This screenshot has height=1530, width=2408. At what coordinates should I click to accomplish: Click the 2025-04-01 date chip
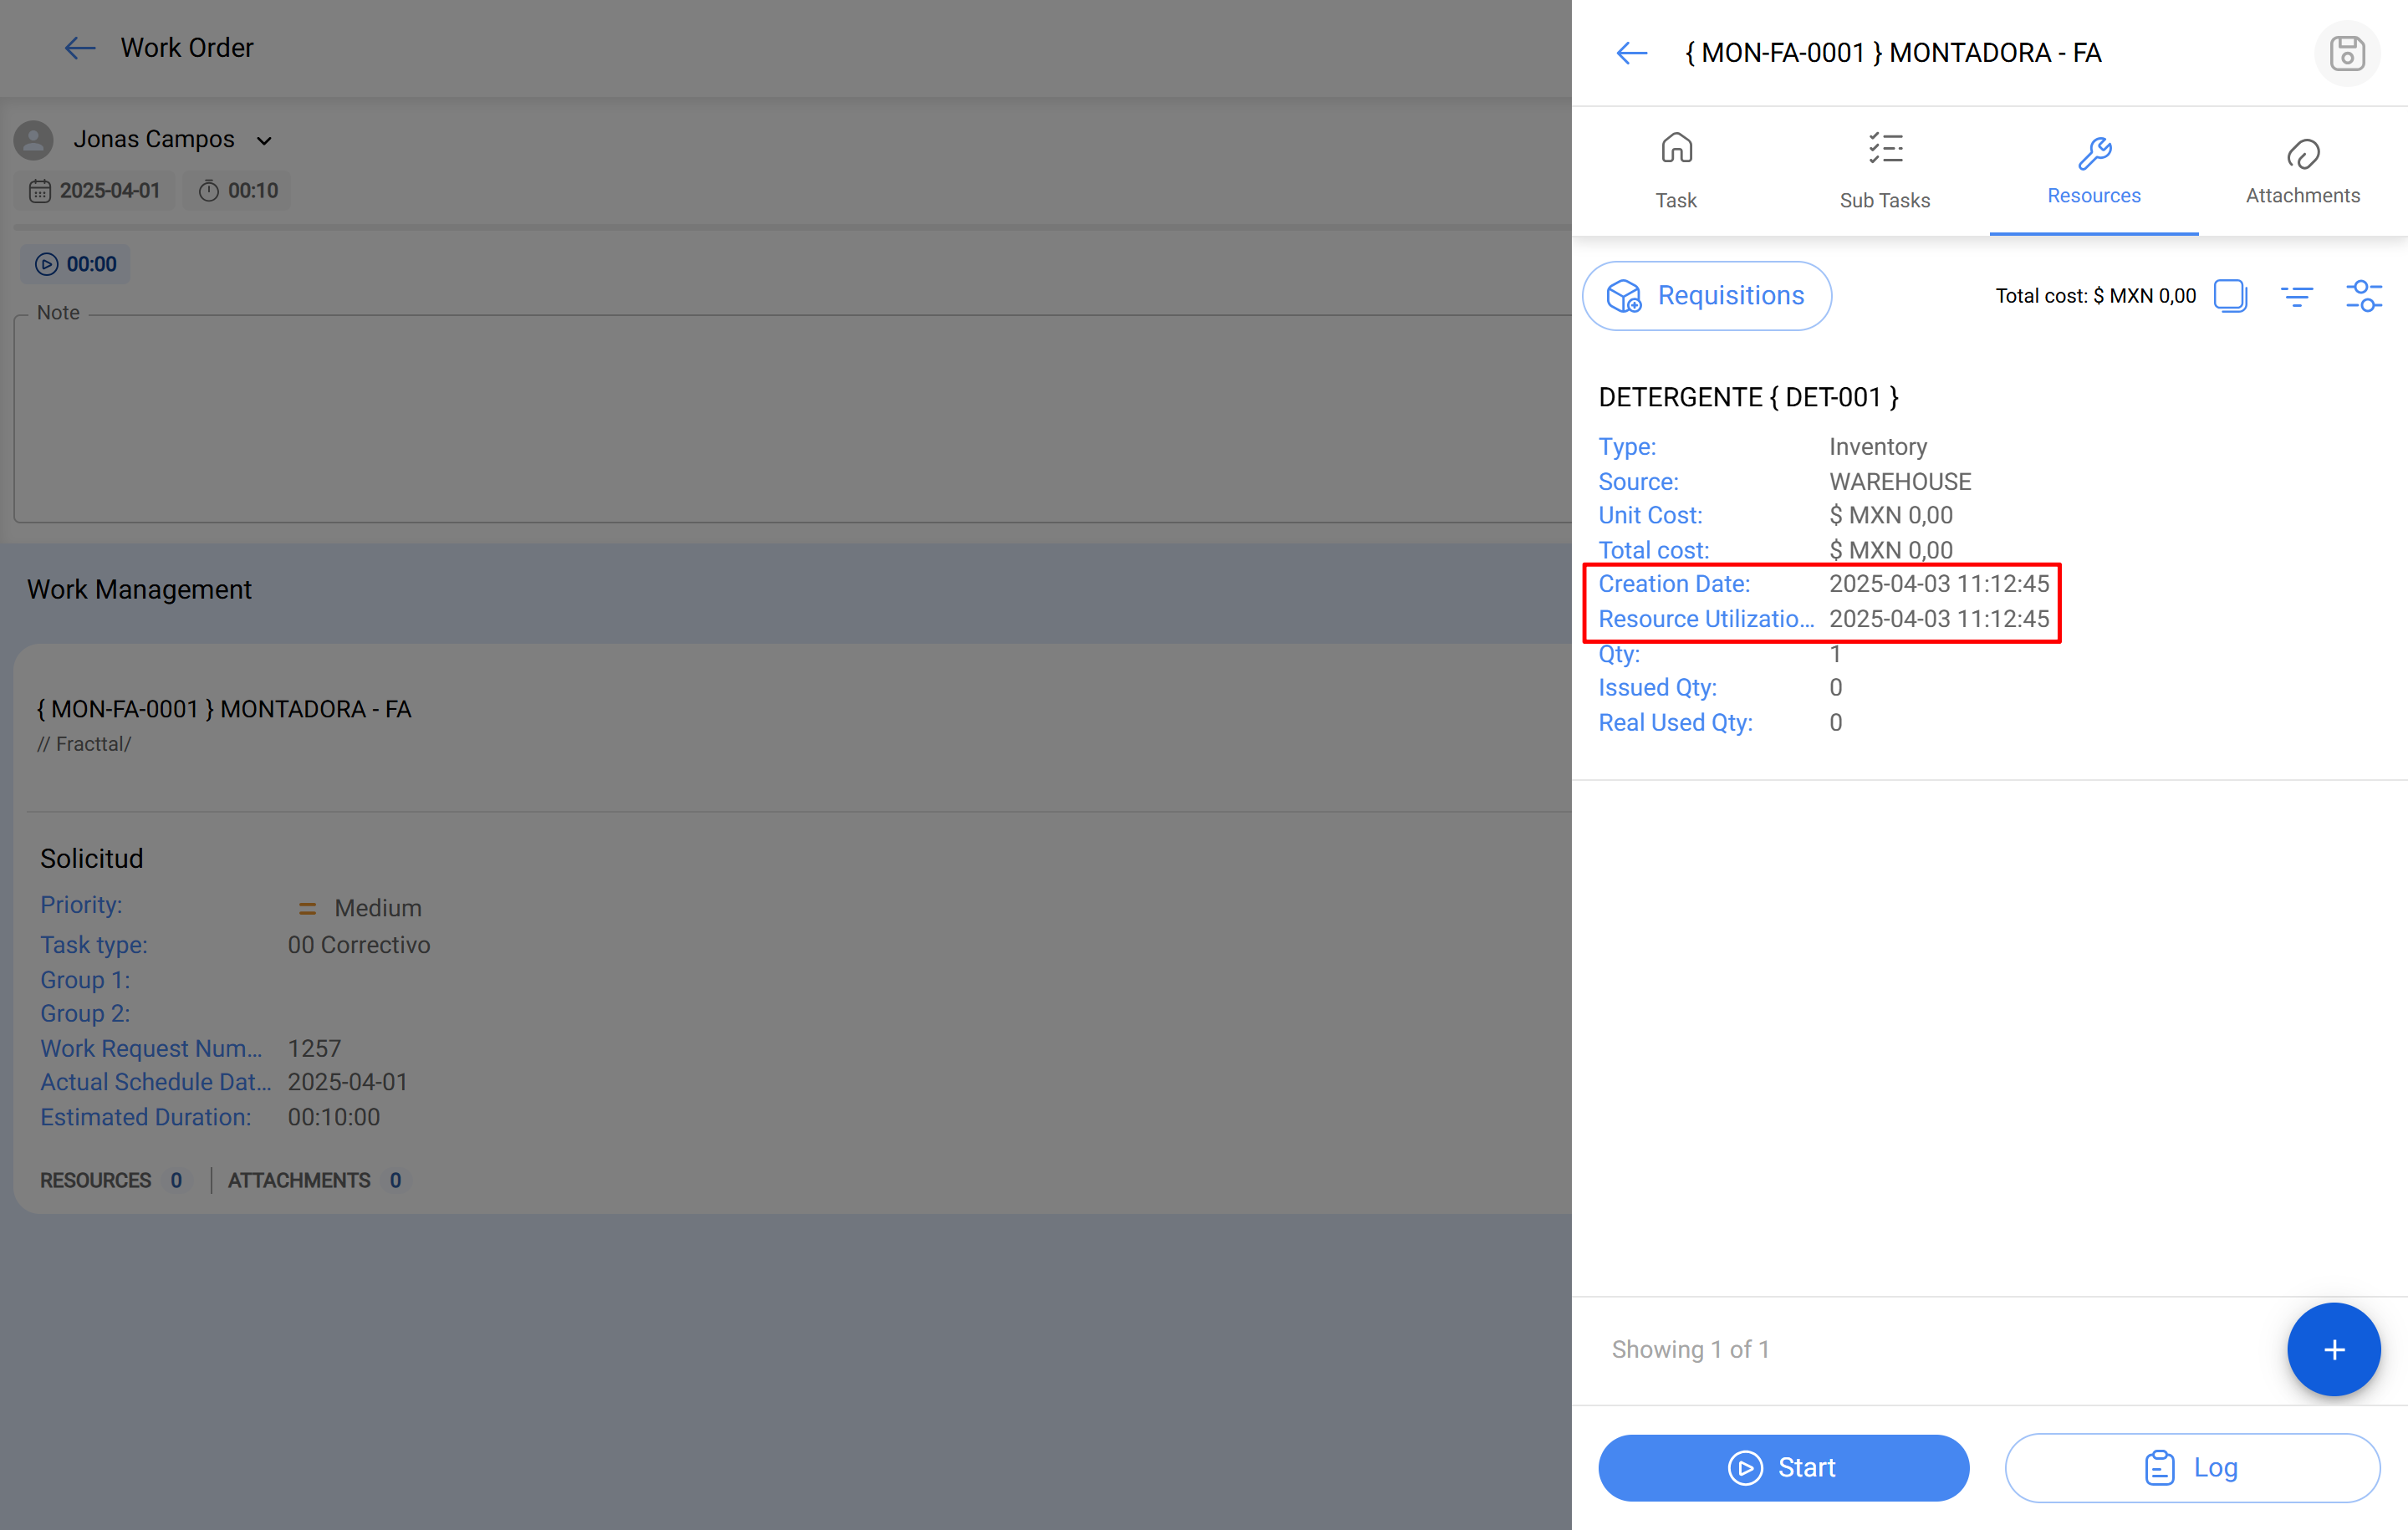[95, 191]
